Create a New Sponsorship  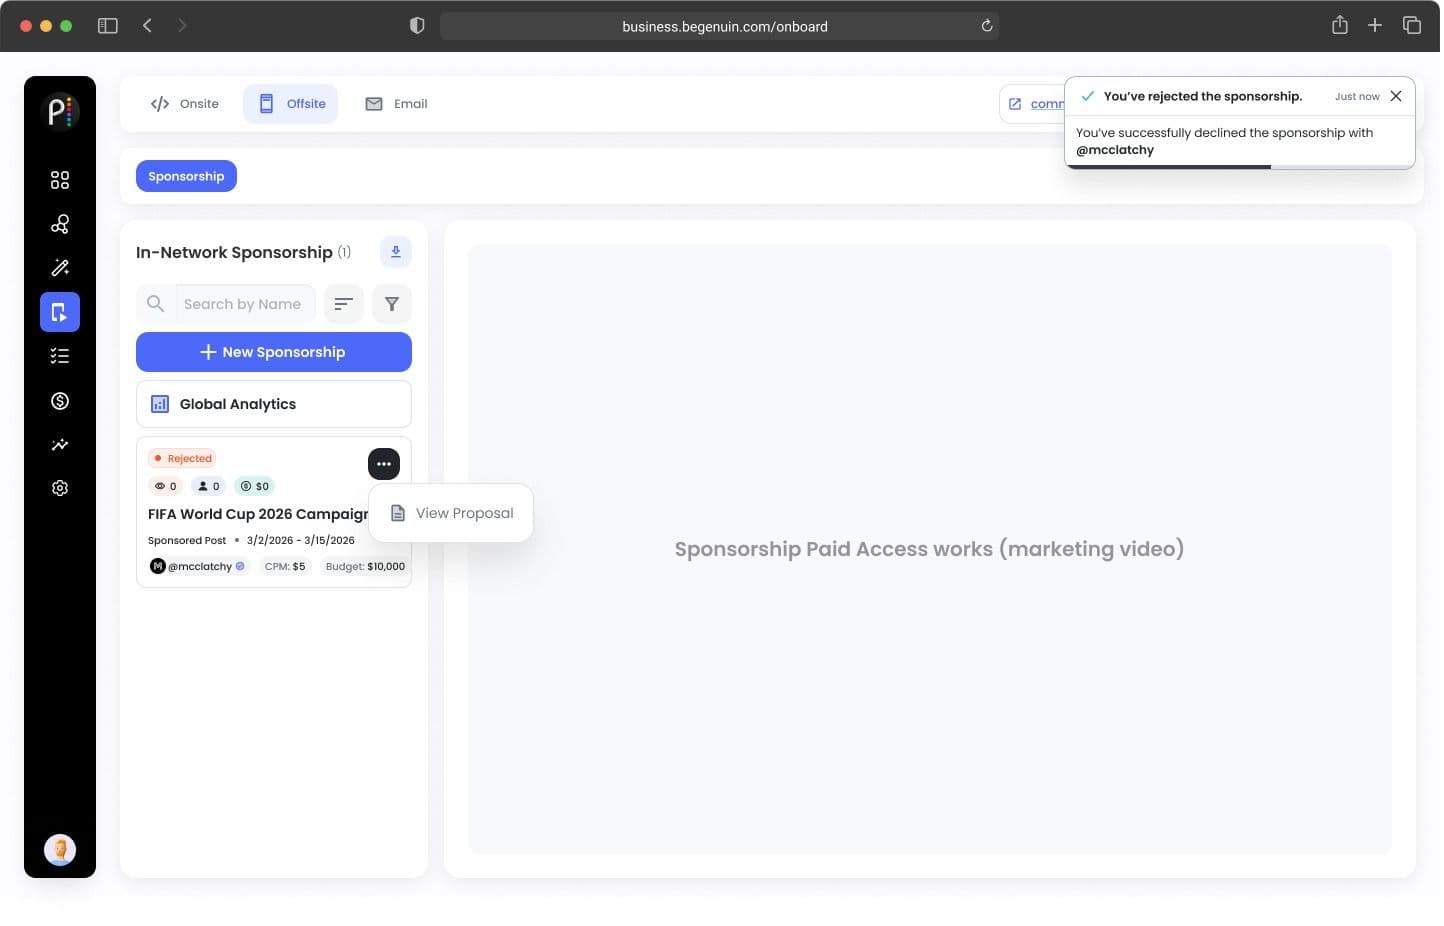(274, 352)
